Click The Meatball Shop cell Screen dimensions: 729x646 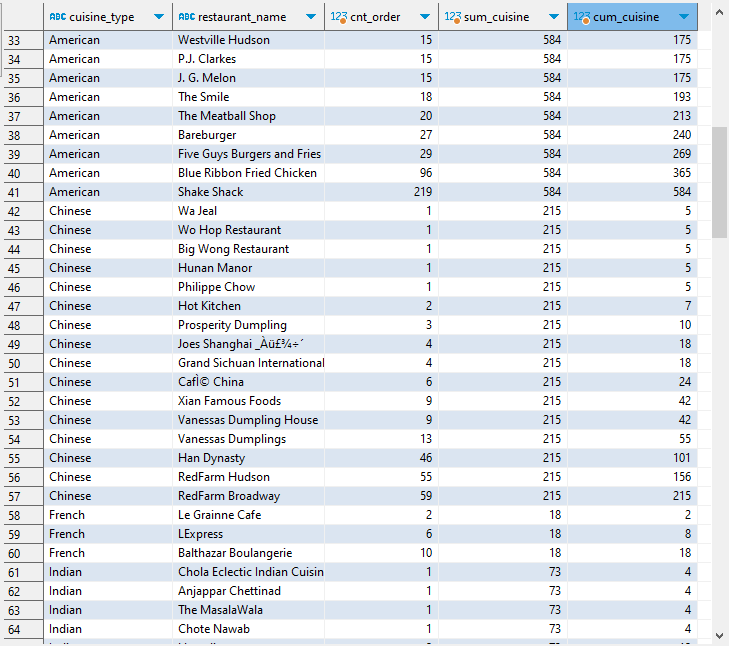(248, 116)
